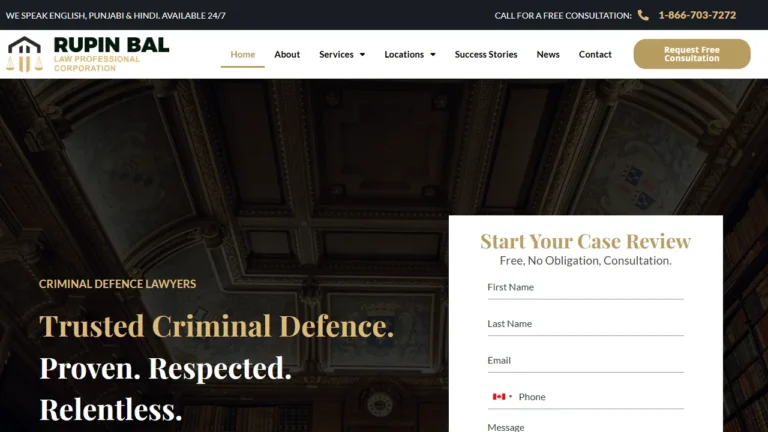Click the Rupin Bal scales logo icon

tap(24, 54)
